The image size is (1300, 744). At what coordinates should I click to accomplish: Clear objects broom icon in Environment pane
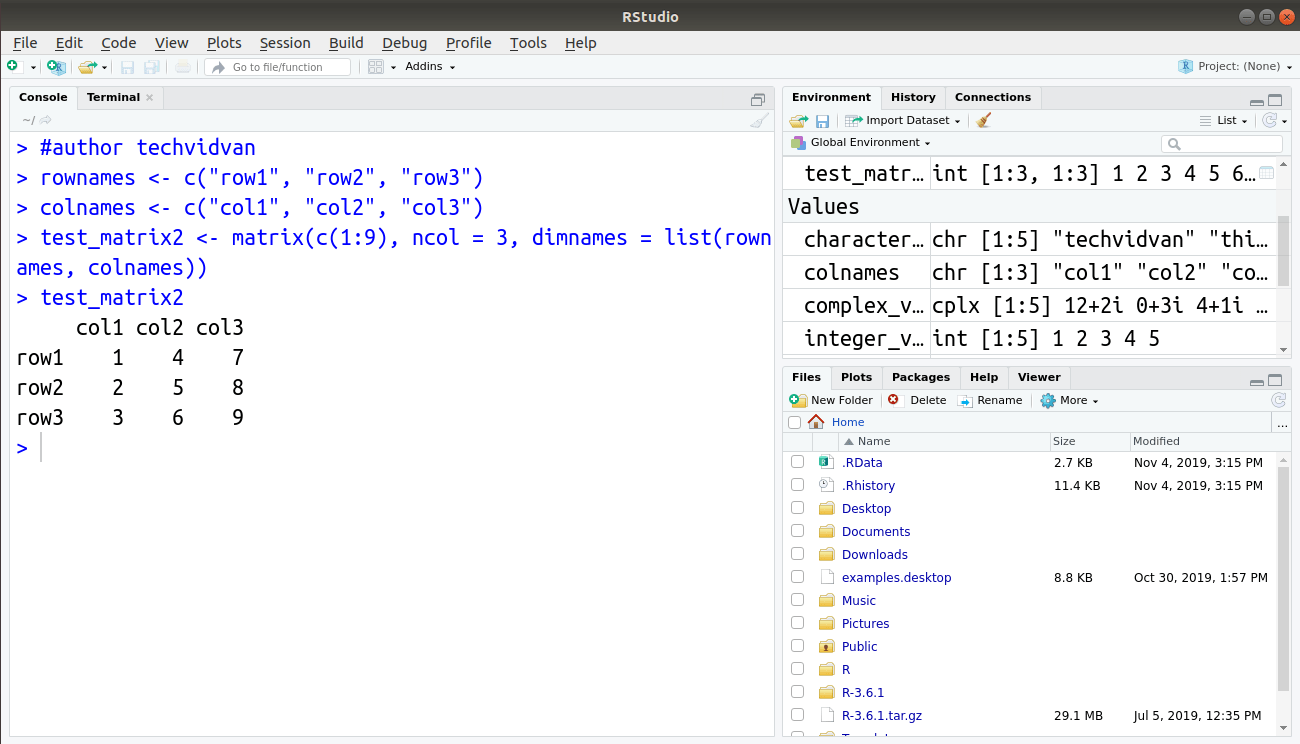984,120
